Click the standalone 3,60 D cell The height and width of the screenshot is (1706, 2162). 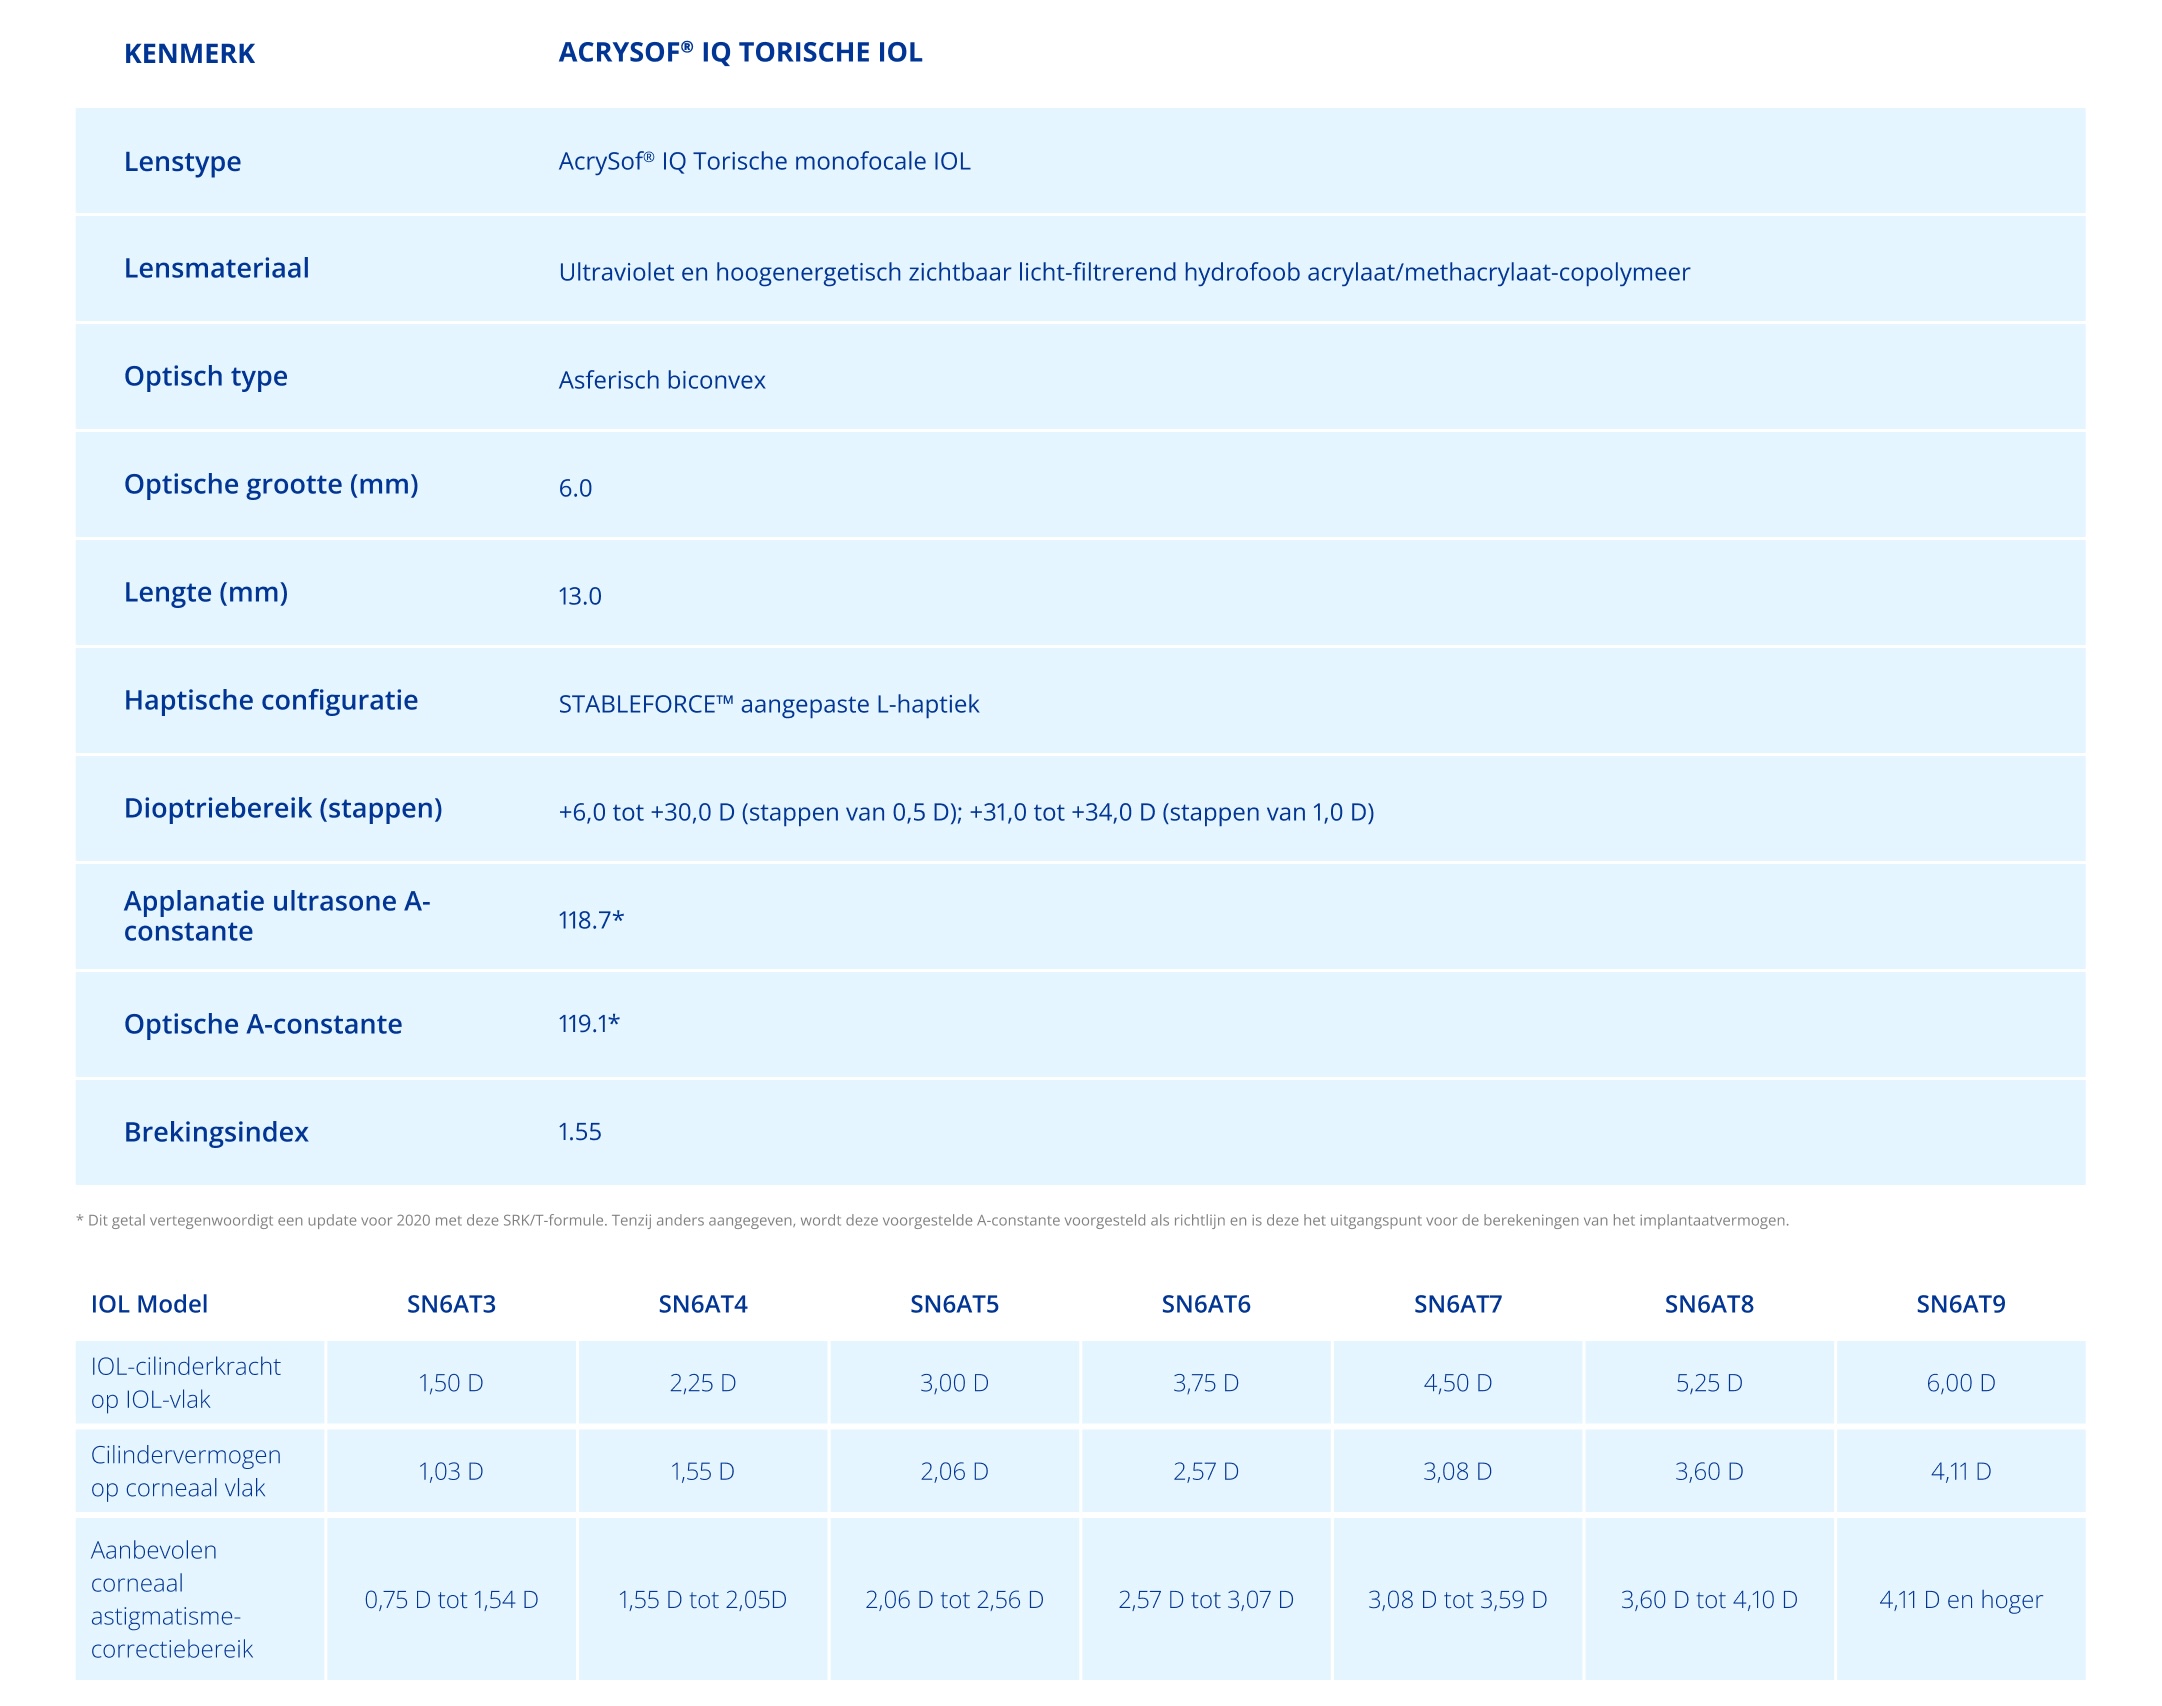coord(1710,1471)
